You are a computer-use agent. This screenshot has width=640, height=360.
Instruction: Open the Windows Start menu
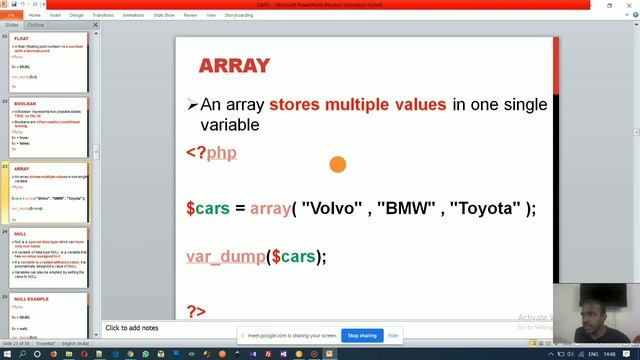(x=7, y=354)
